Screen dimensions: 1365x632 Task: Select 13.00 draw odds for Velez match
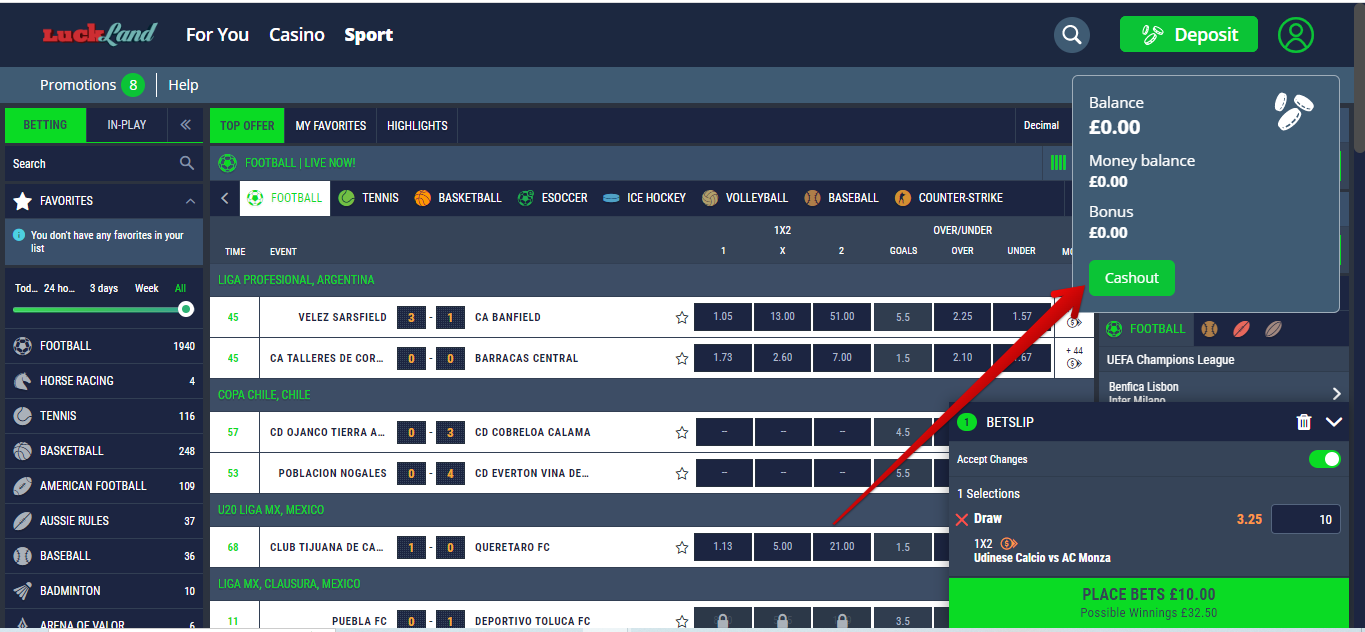tap(782, 317)
